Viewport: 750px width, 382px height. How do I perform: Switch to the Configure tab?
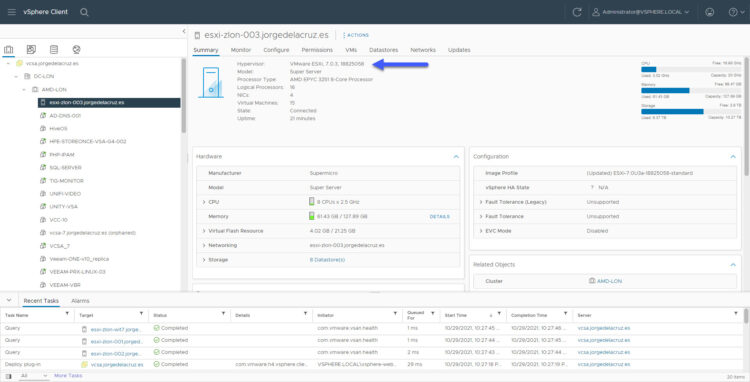pos(276,50)
